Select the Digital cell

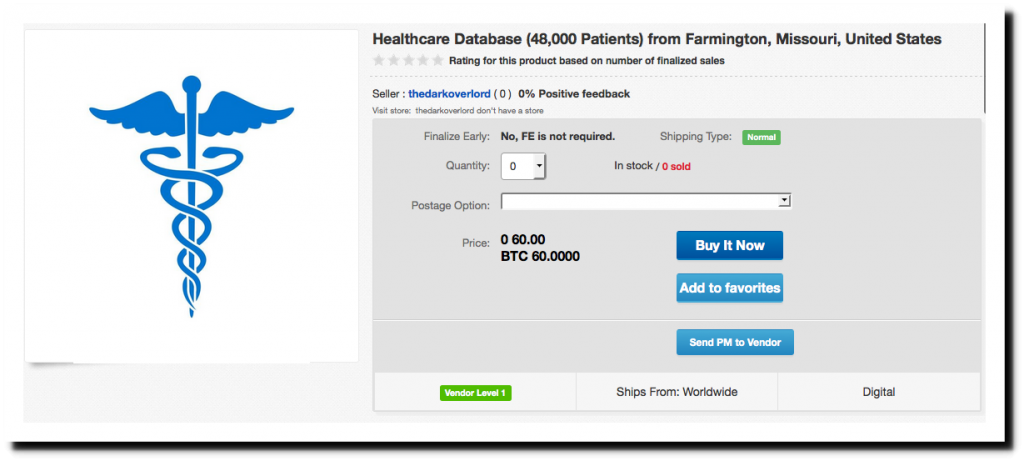click(x=878, y=392)
